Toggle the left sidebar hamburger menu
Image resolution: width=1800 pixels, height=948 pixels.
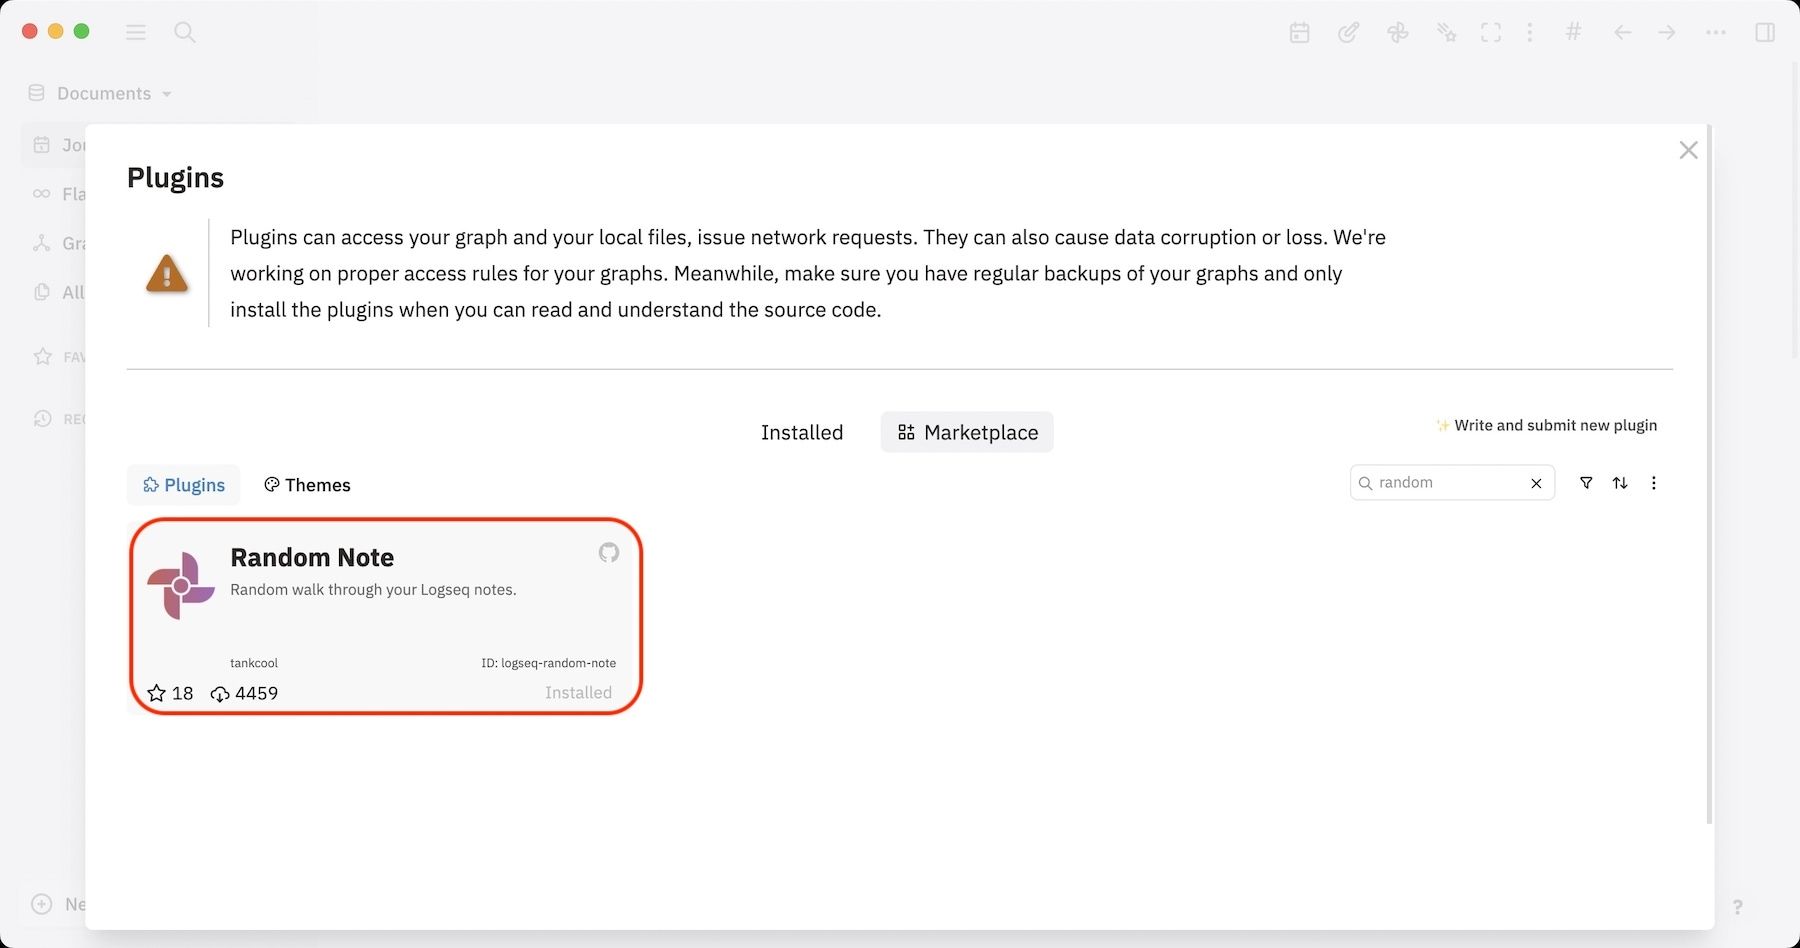pos(136,32)
